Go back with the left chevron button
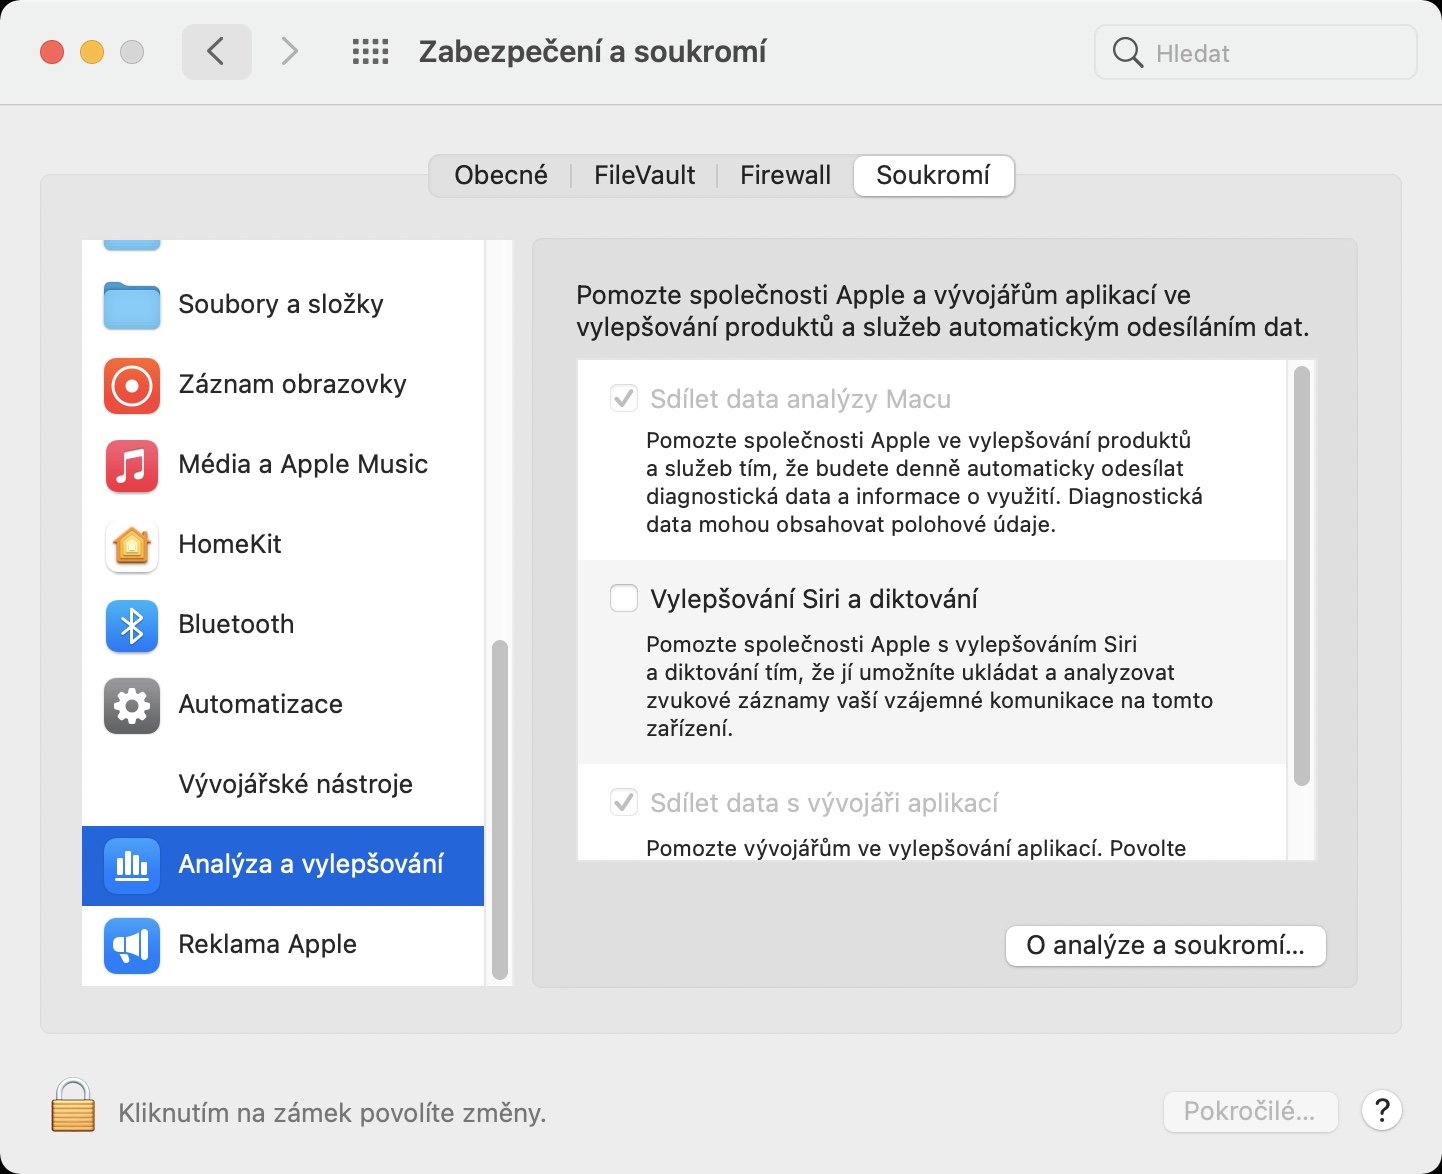The width and height of the screenshot is (1442, 1174). click(x=216, y=52)
